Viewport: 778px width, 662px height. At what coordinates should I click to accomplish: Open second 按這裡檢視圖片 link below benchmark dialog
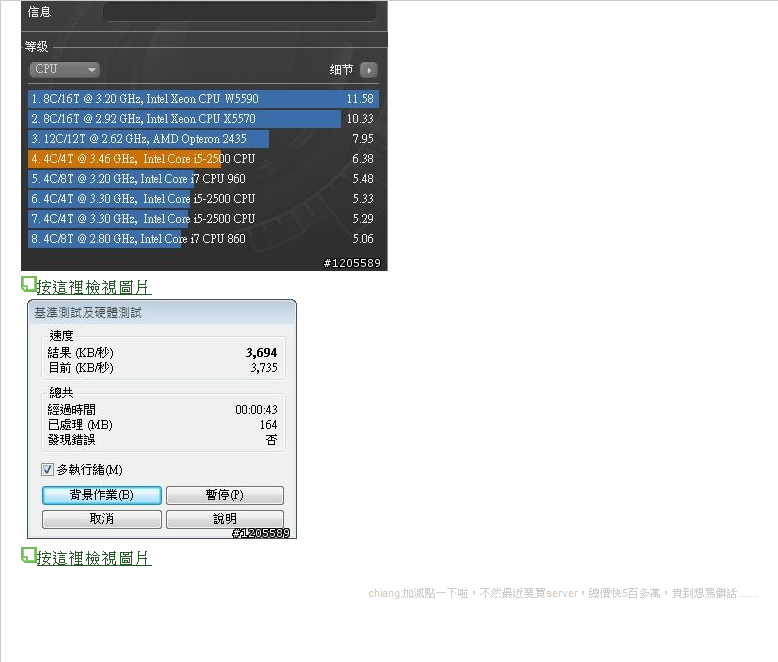(x=94, y=558)
